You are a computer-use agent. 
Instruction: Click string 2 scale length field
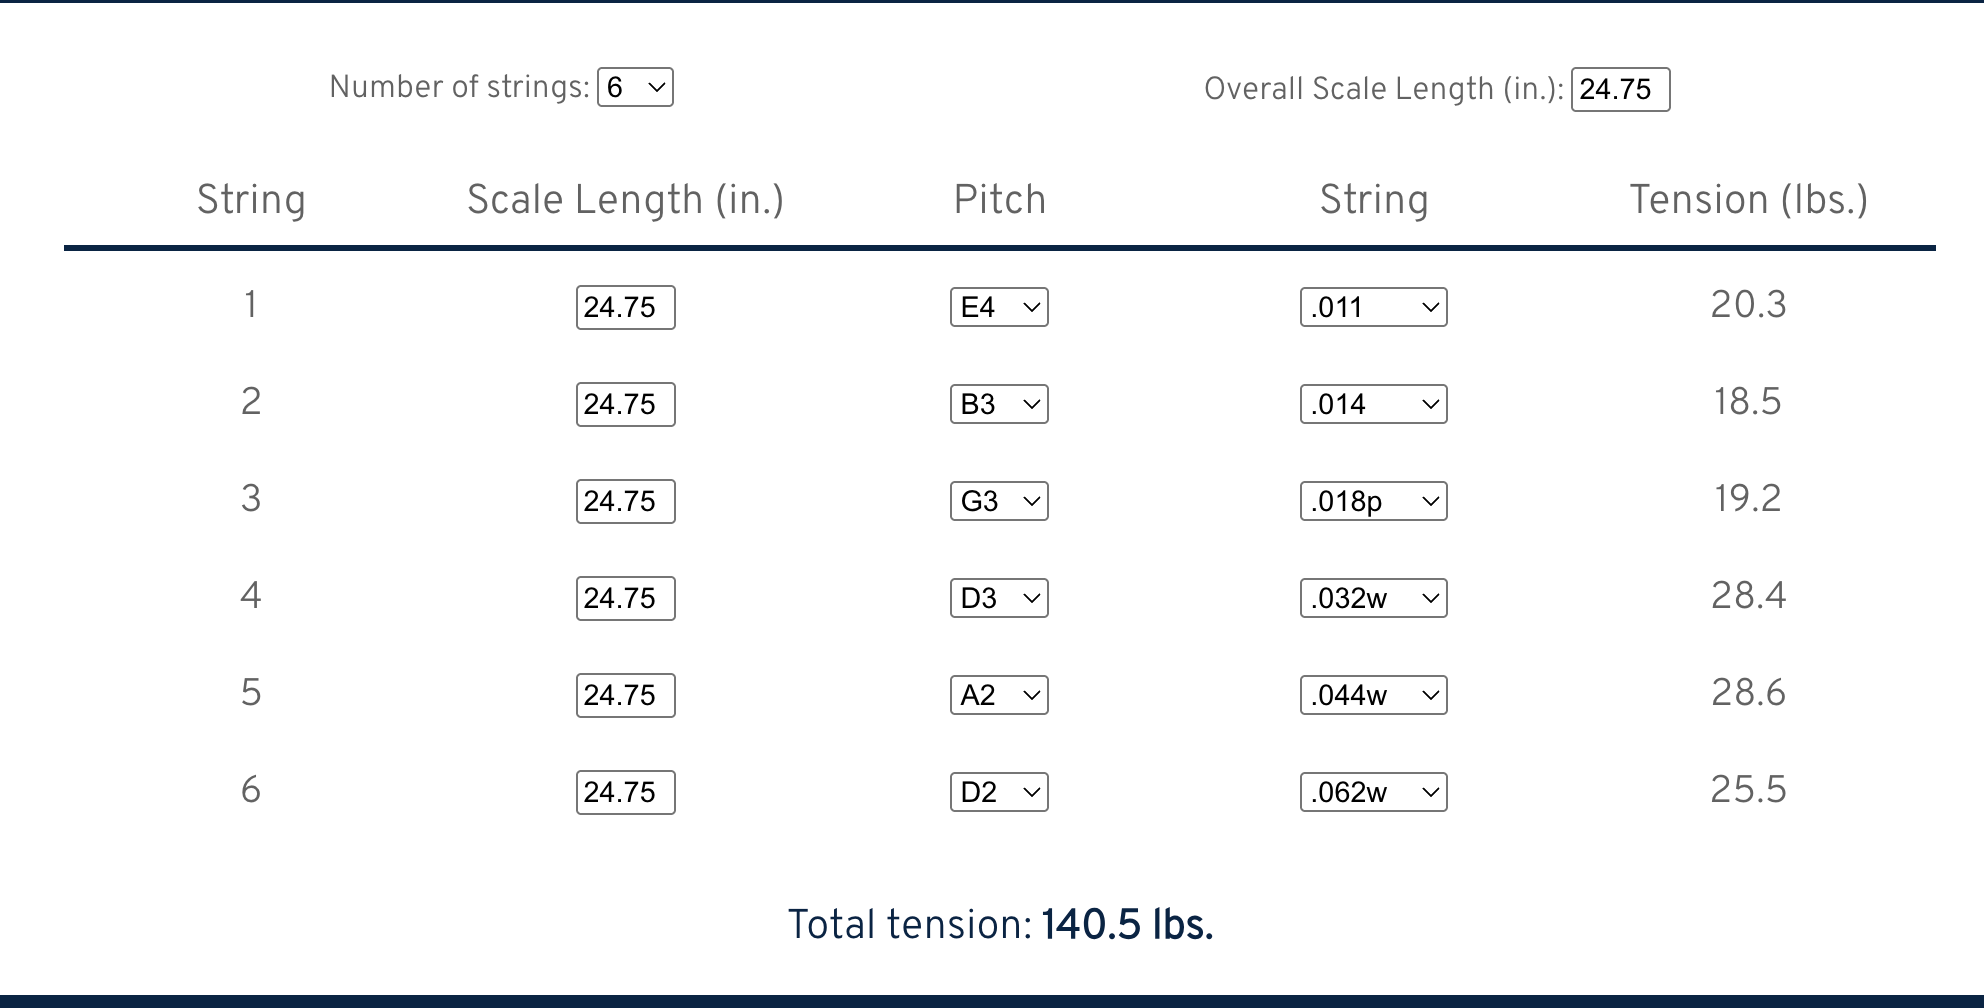pyautogui.click(x=625, y=404)
